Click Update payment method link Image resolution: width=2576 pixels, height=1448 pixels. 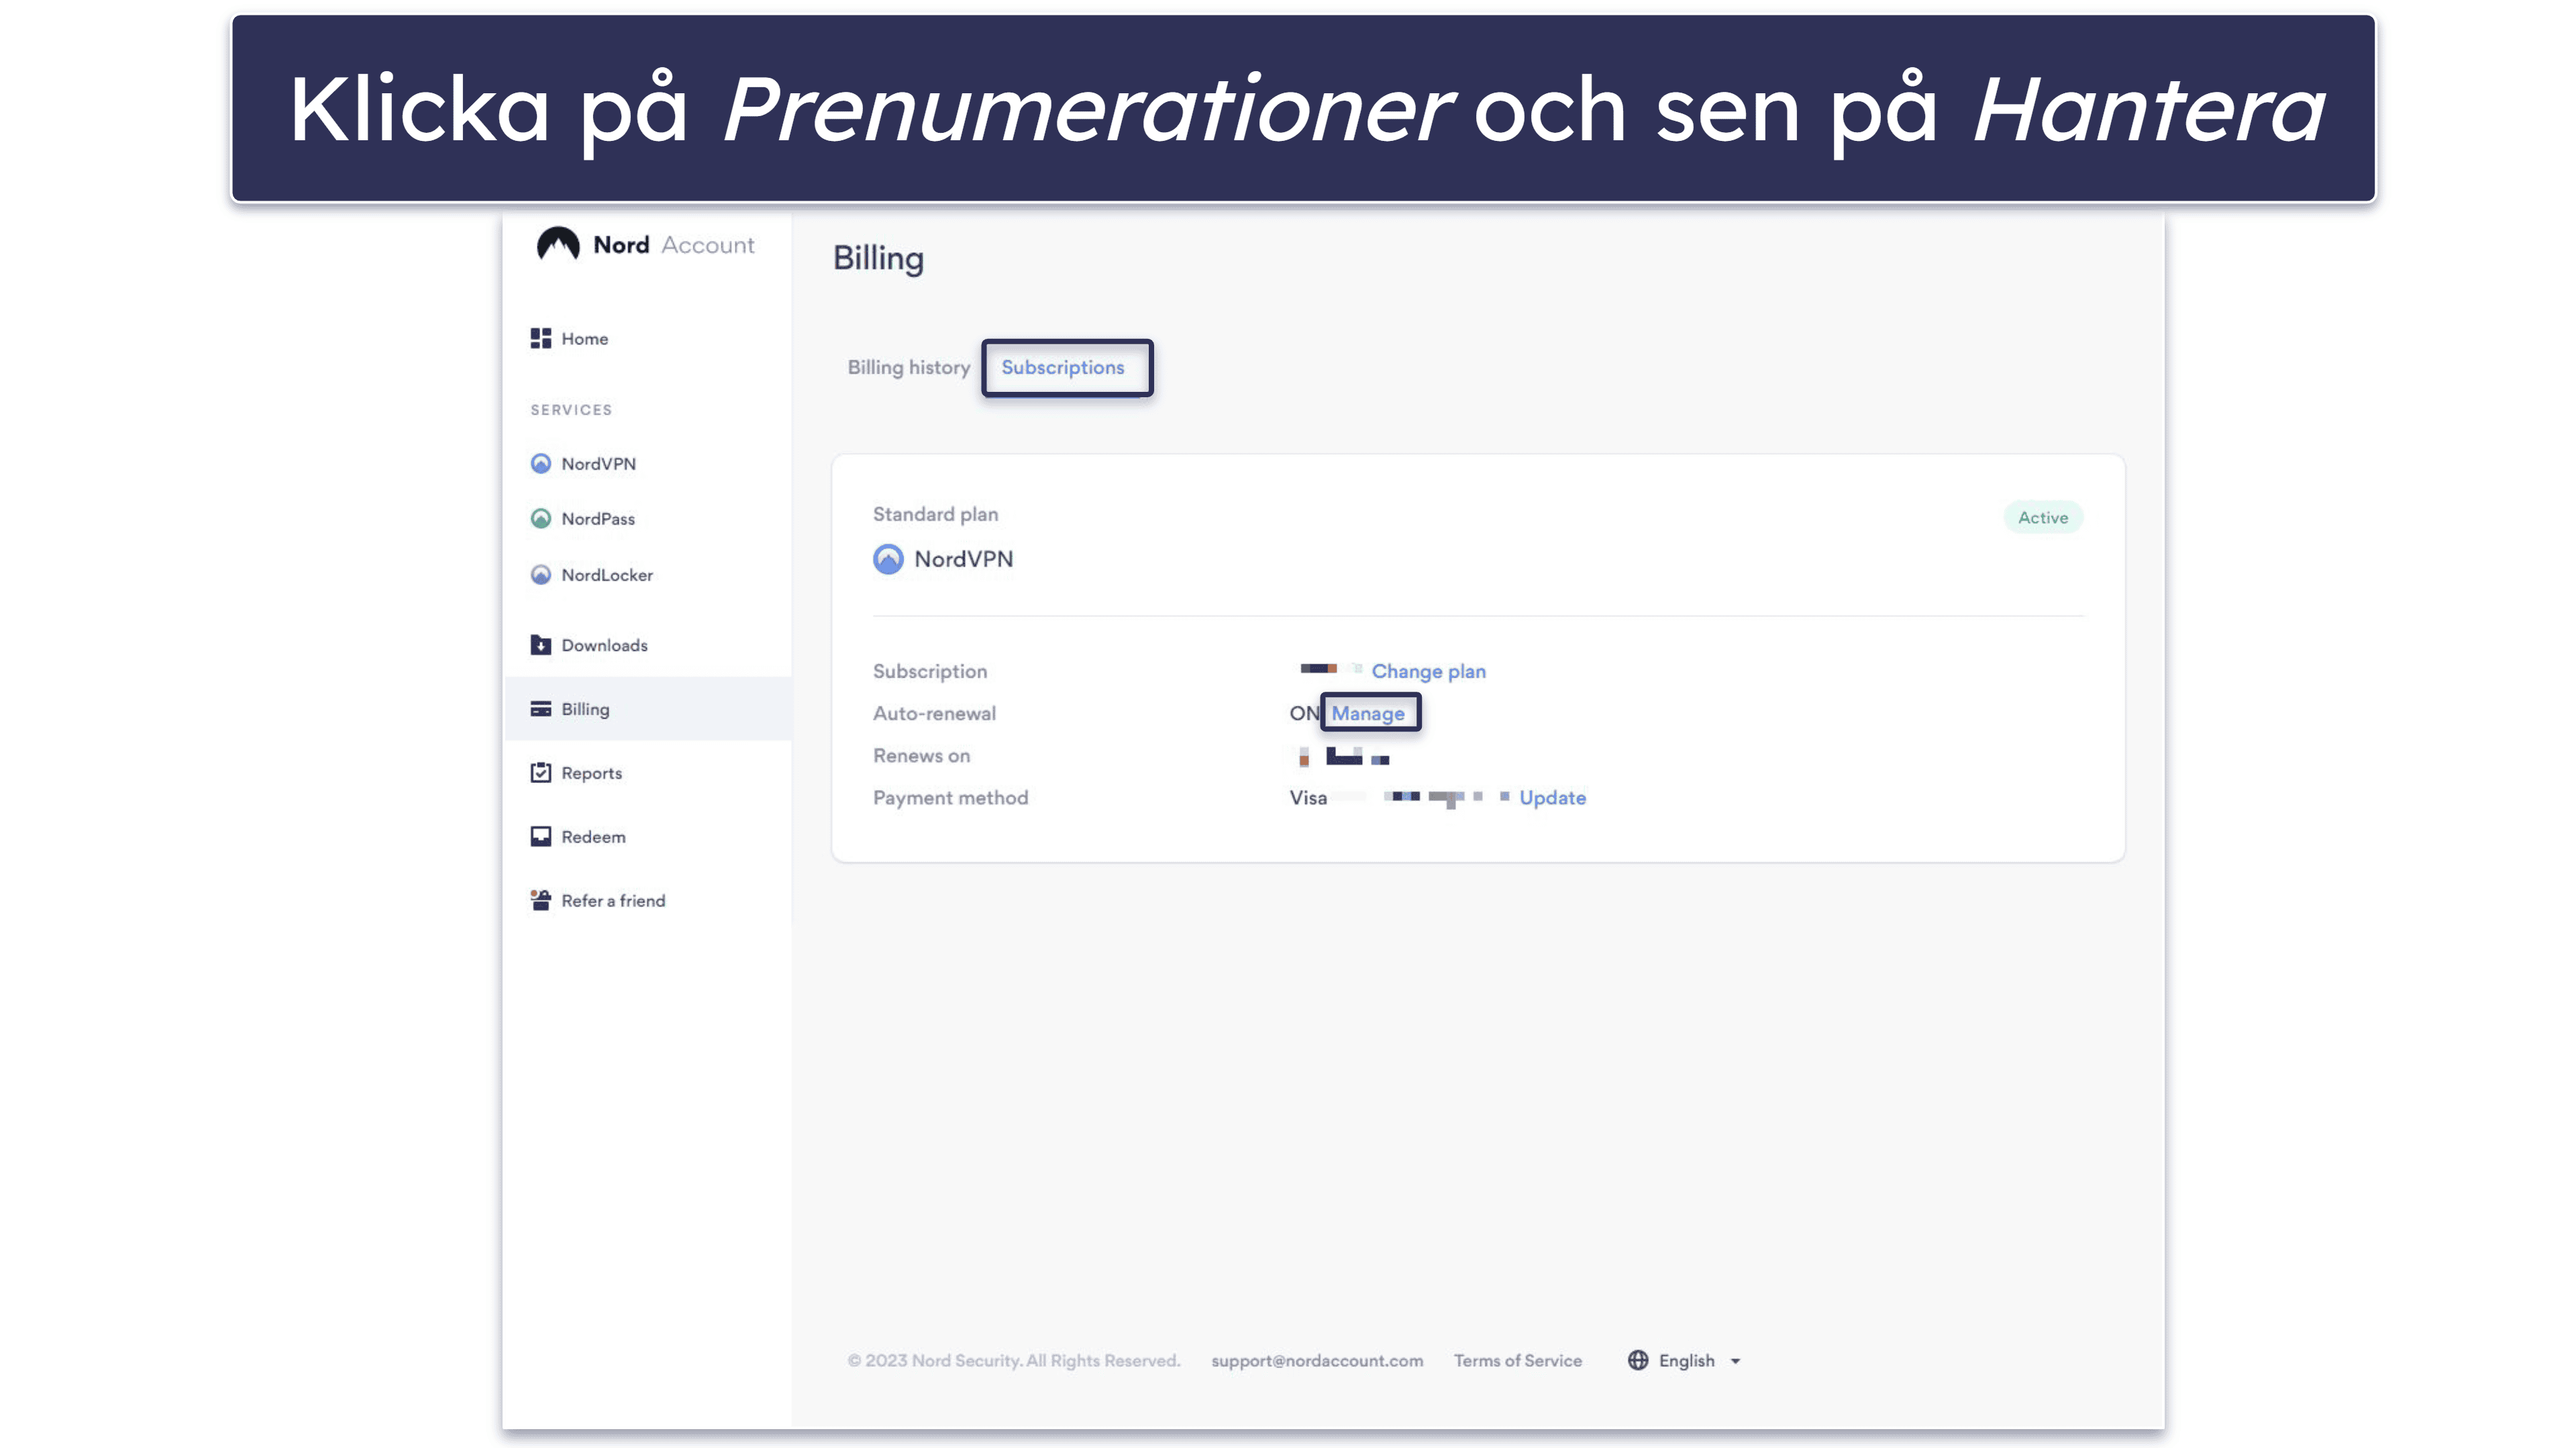[x=1551, y=796]
